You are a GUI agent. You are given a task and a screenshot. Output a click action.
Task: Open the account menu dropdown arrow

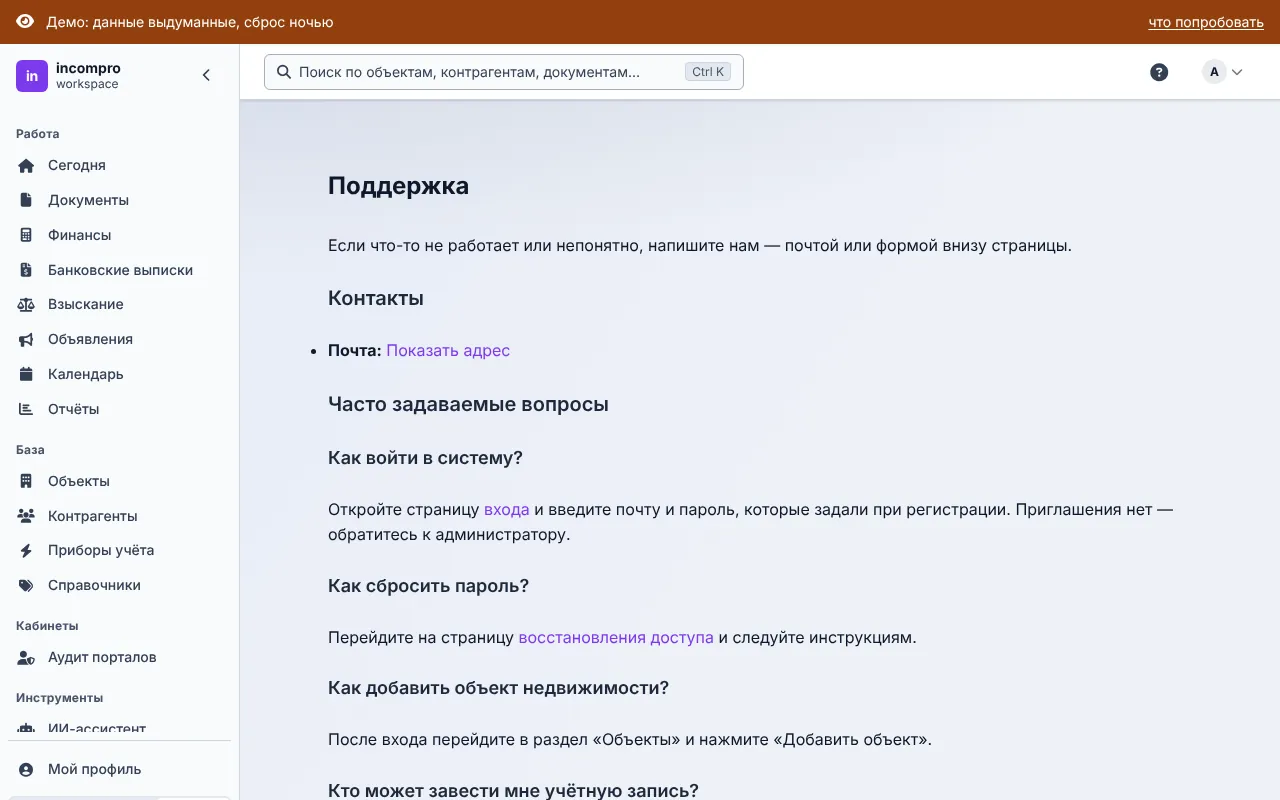(x=1237, y=72)
